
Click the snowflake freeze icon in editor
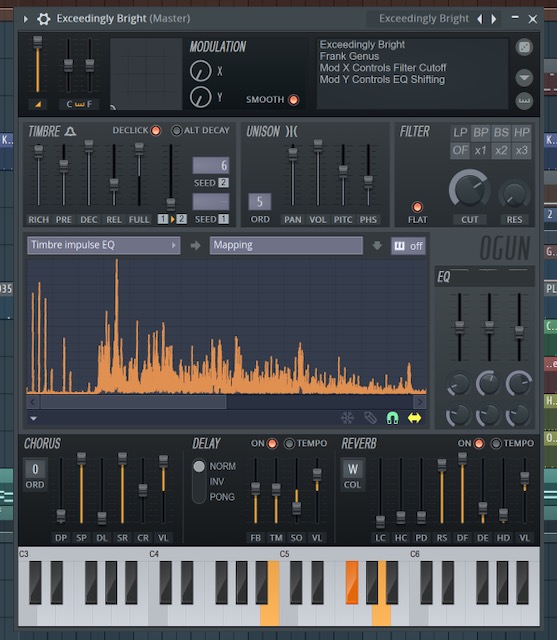click(347, 418)
